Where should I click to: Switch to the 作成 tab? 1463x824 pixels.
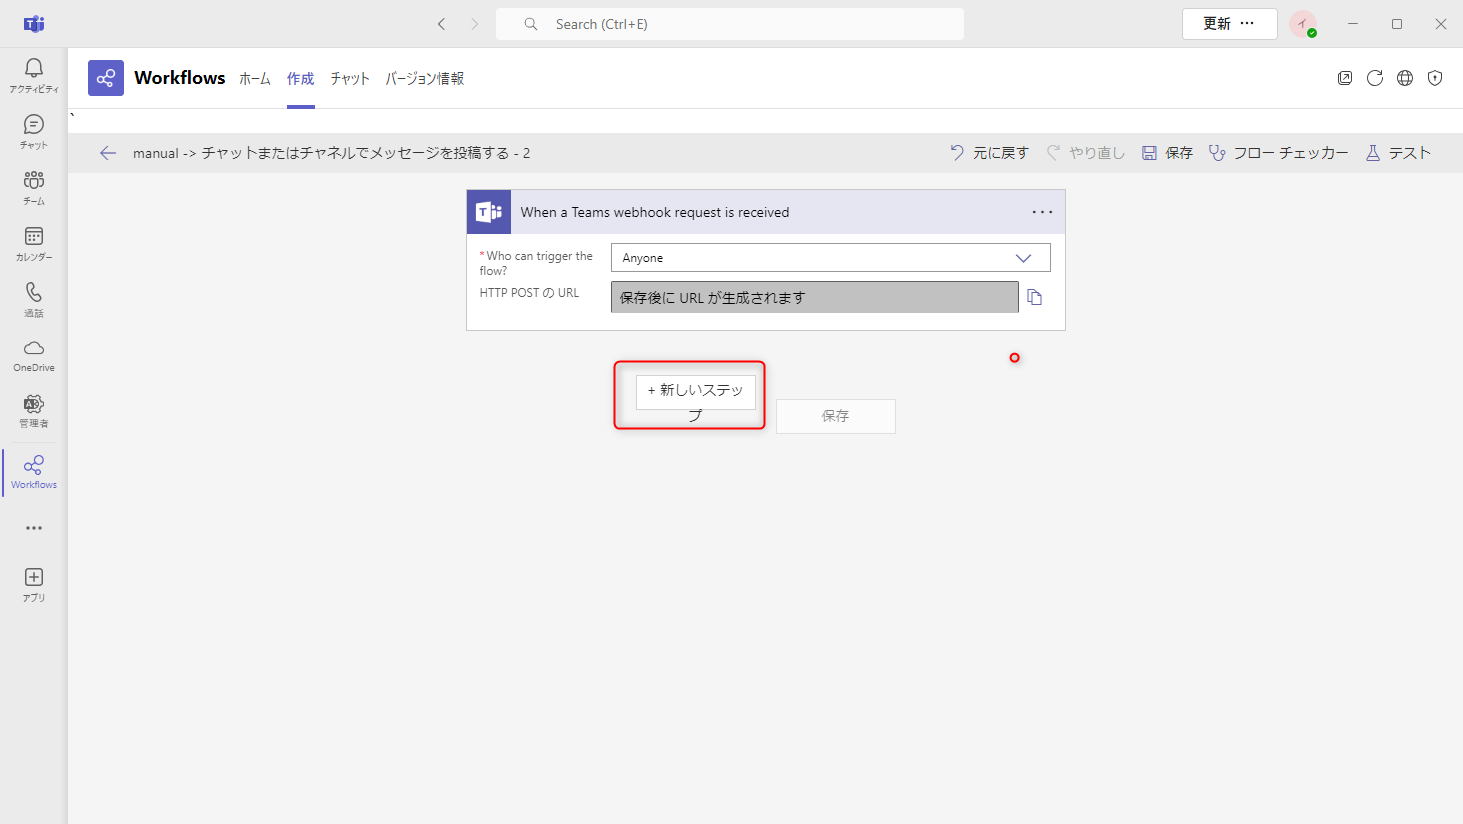(x=301, y=78)
